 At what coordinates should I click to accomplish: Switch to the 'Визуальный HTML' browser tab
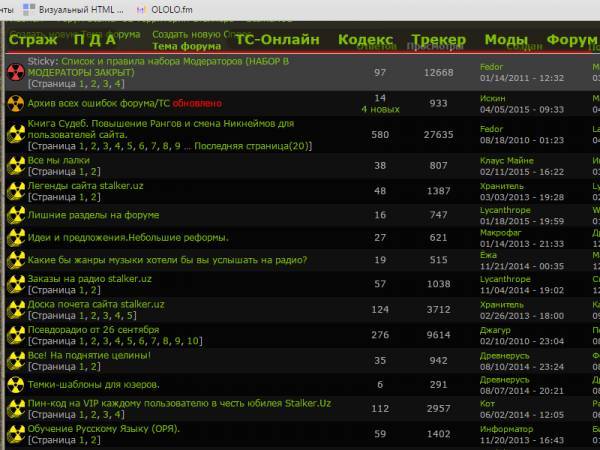point(80,9)
